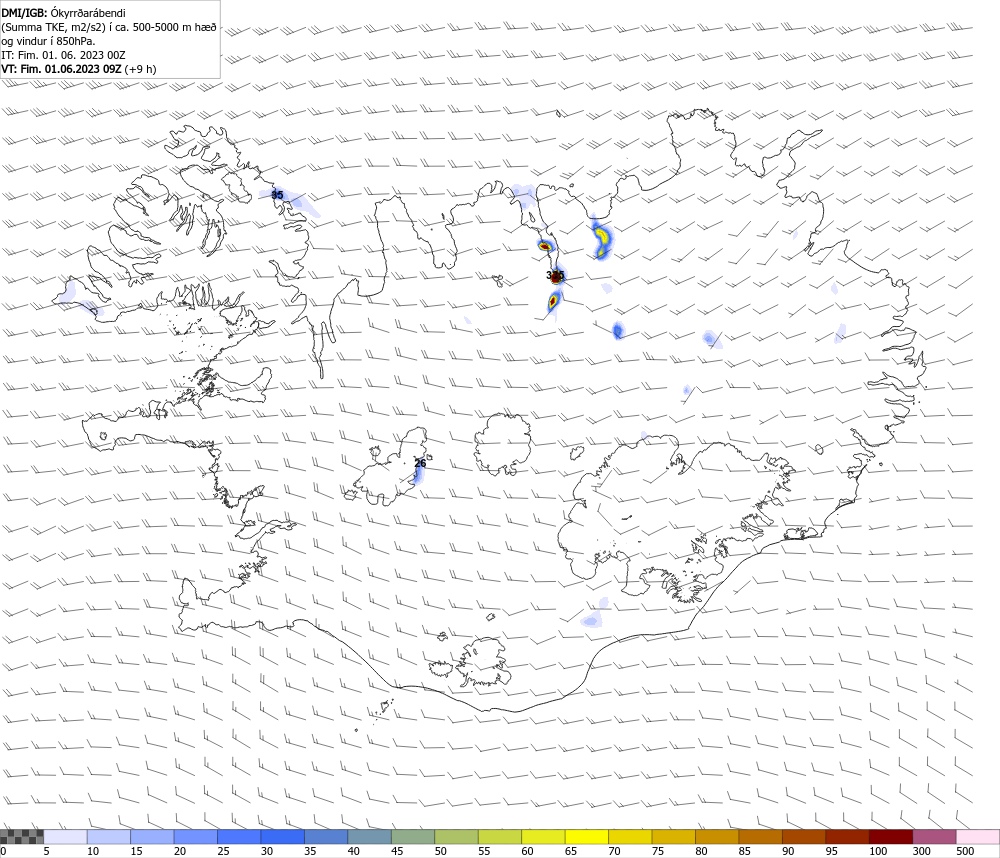Pick the mauve 300–500 legend swatch
This screenshot has width=1000, height=858.
pos(934,837)
